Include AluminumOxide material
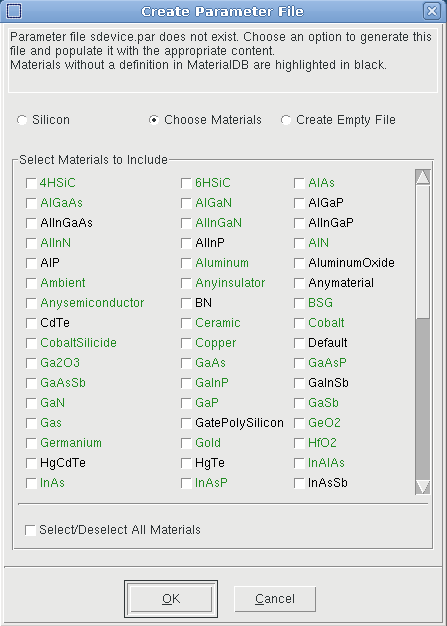447x626 pixels. tap(299, 263)
